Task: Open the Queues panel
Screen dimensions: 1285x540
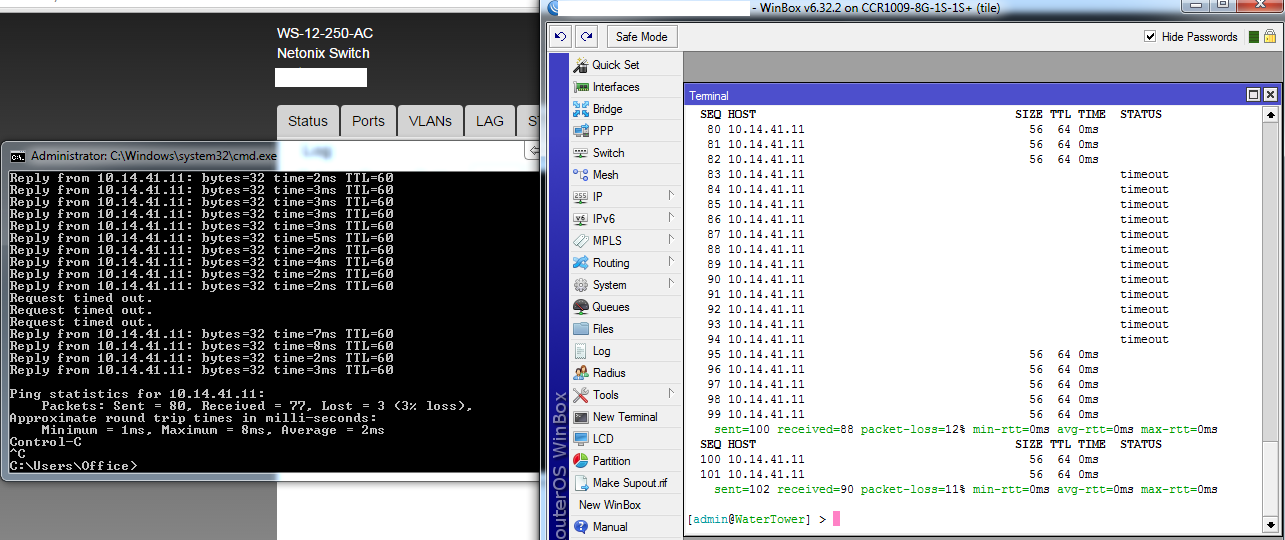Action: (x=610, y=307)
